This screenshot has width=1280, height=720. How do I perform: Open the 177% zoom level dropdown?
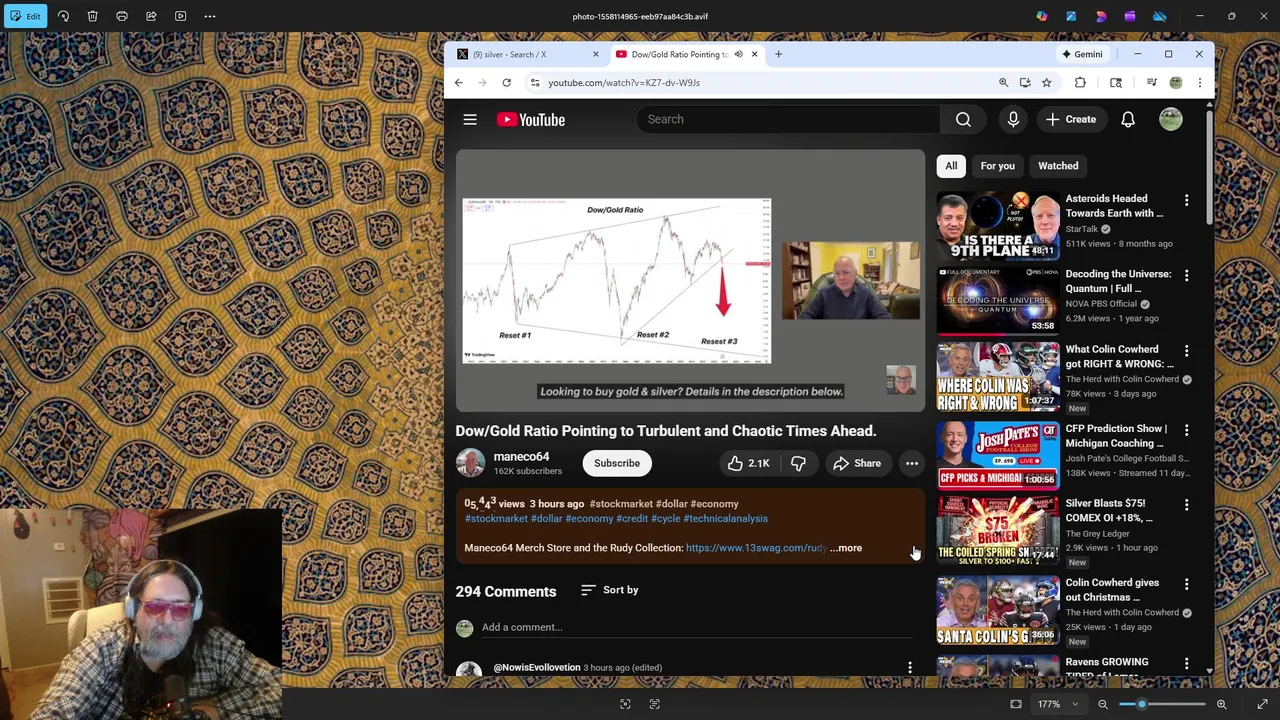click(x=1058, y=704)
